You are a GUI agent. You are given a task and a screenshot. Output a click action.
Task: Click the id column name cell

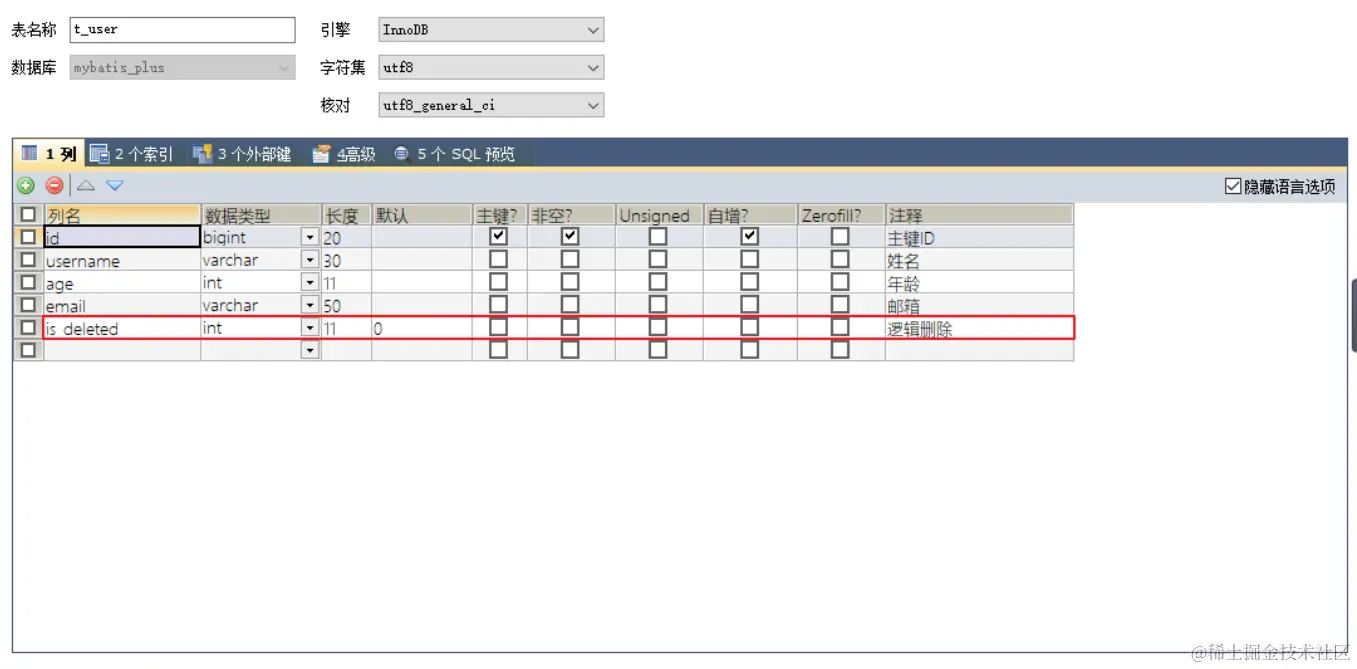[122, 238]
